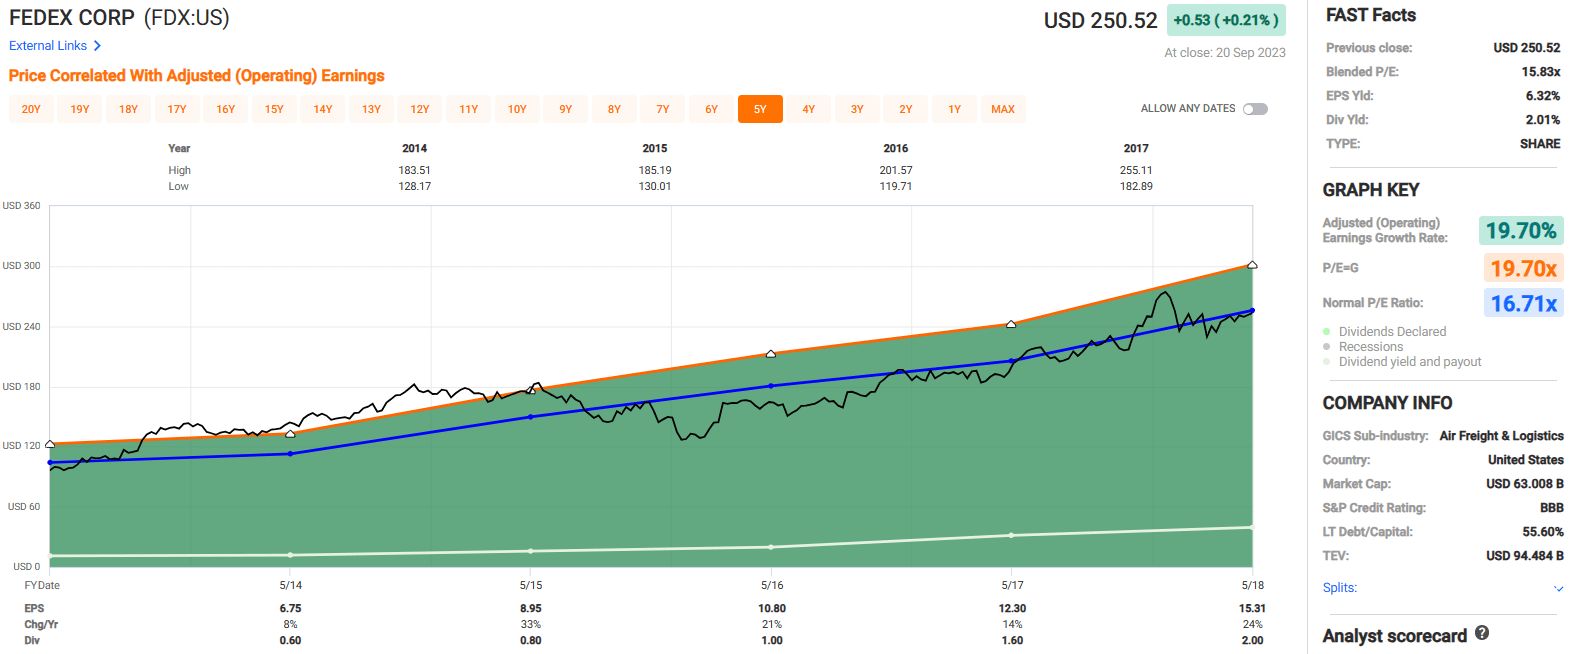
Task: Select the 4Y time range
Action: coord(809,109)
